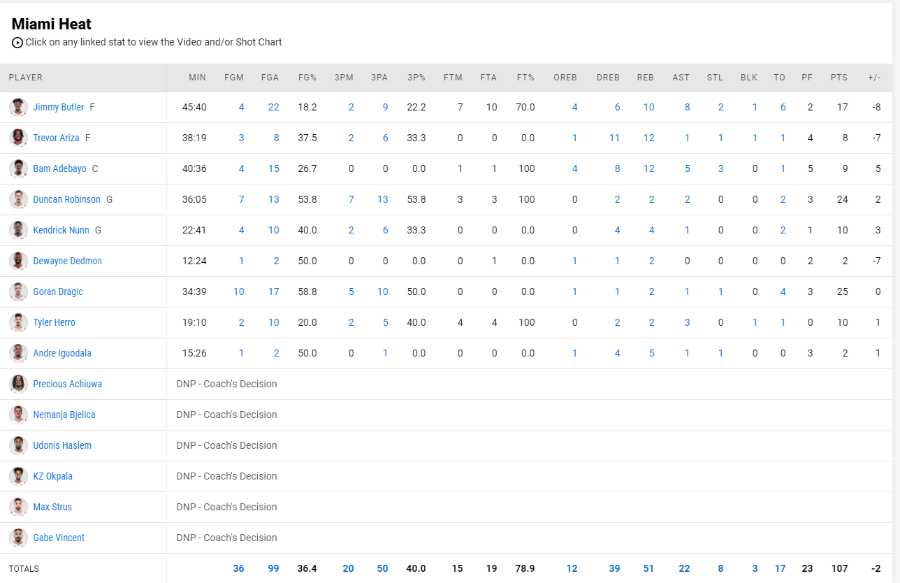The width and height of the screenshot is (900, 583).
Task: Open Dewayne Dedmon's headshot photo
Action: coord(18,261)
